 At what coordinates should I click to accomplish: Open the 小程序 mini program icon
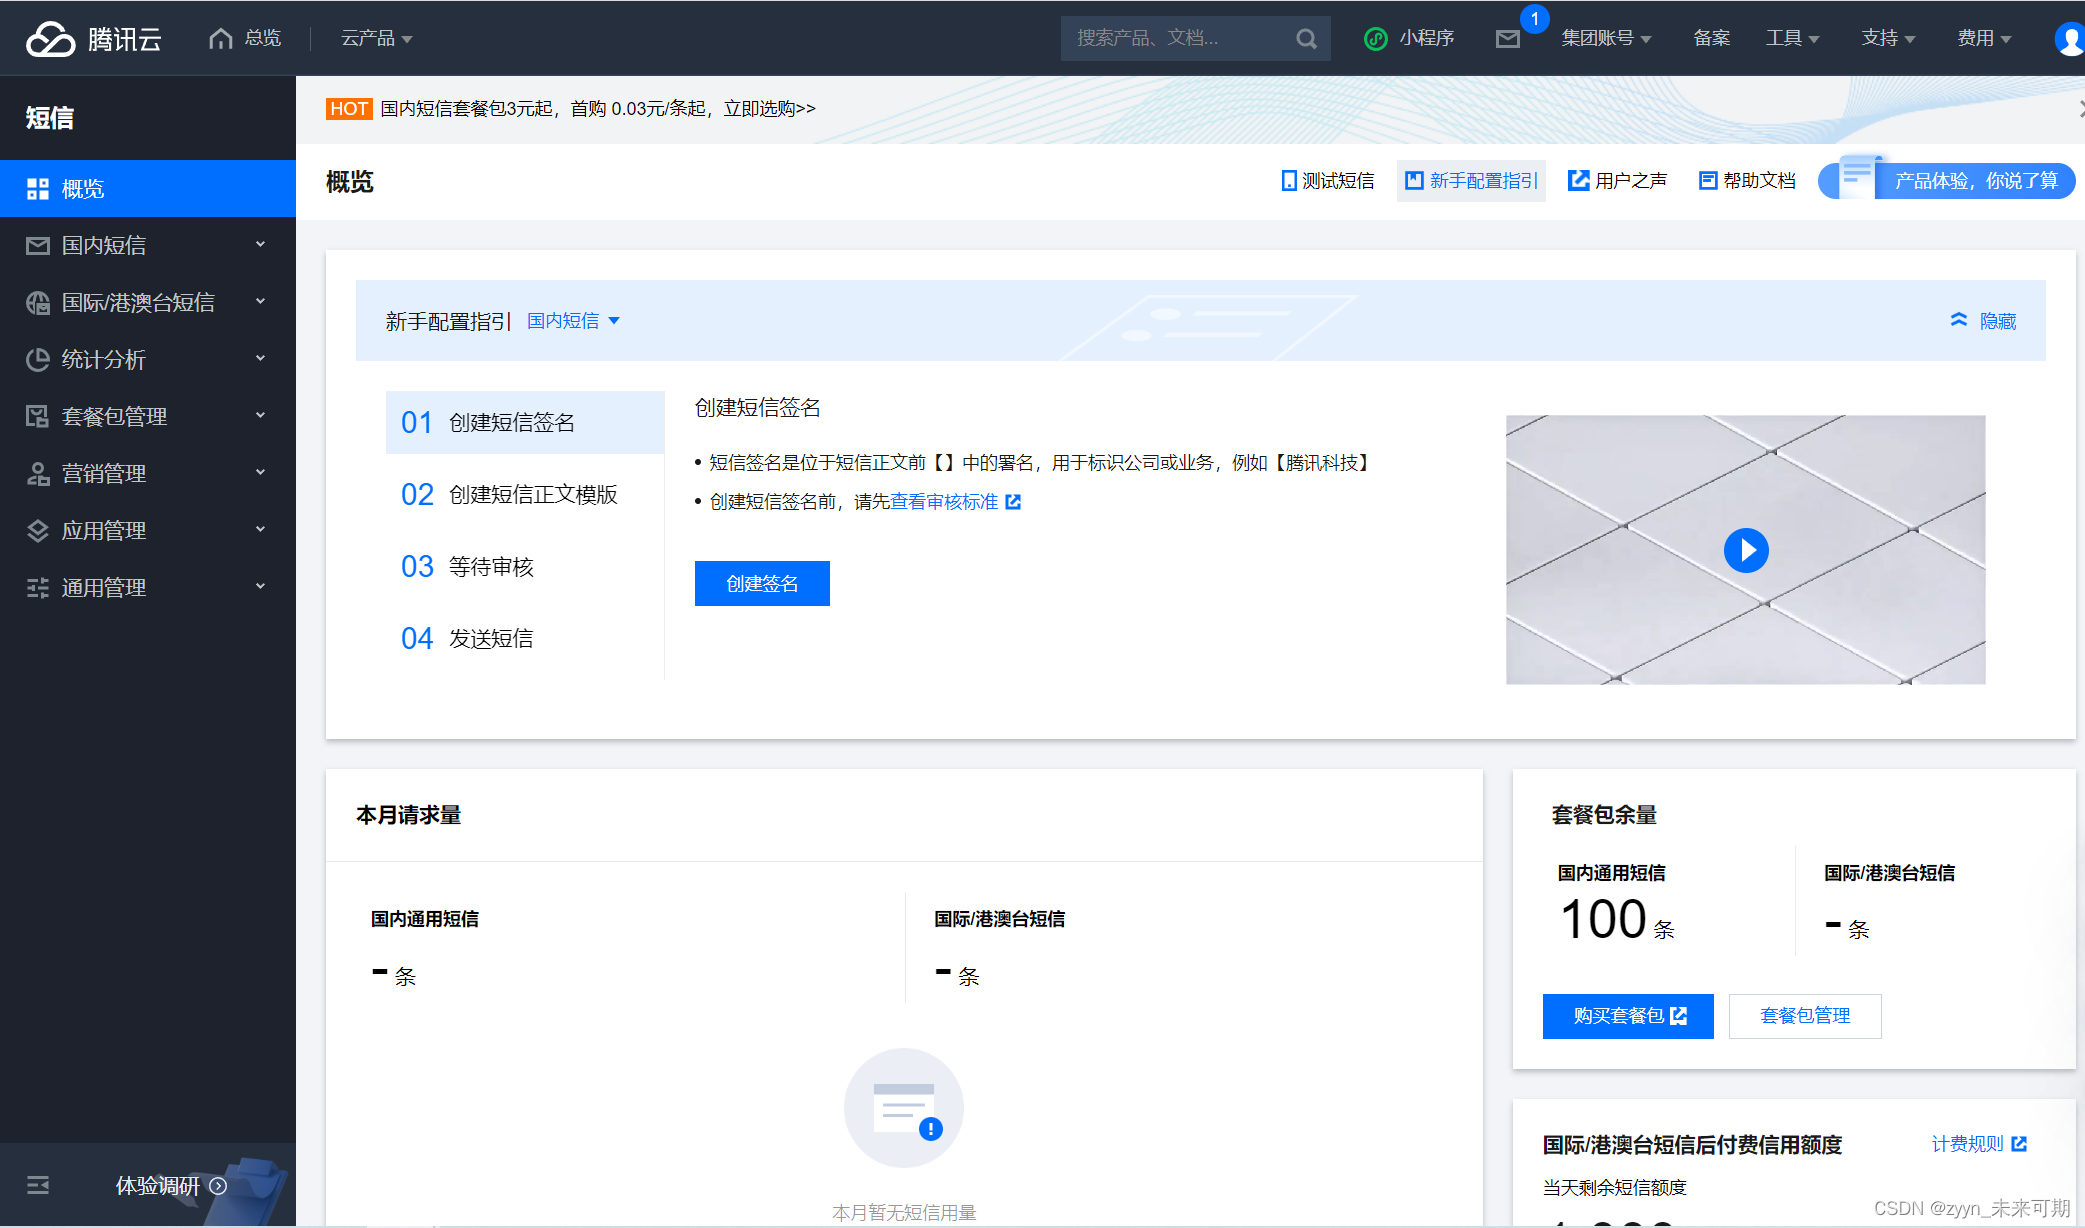click(x=1376, y=38)
